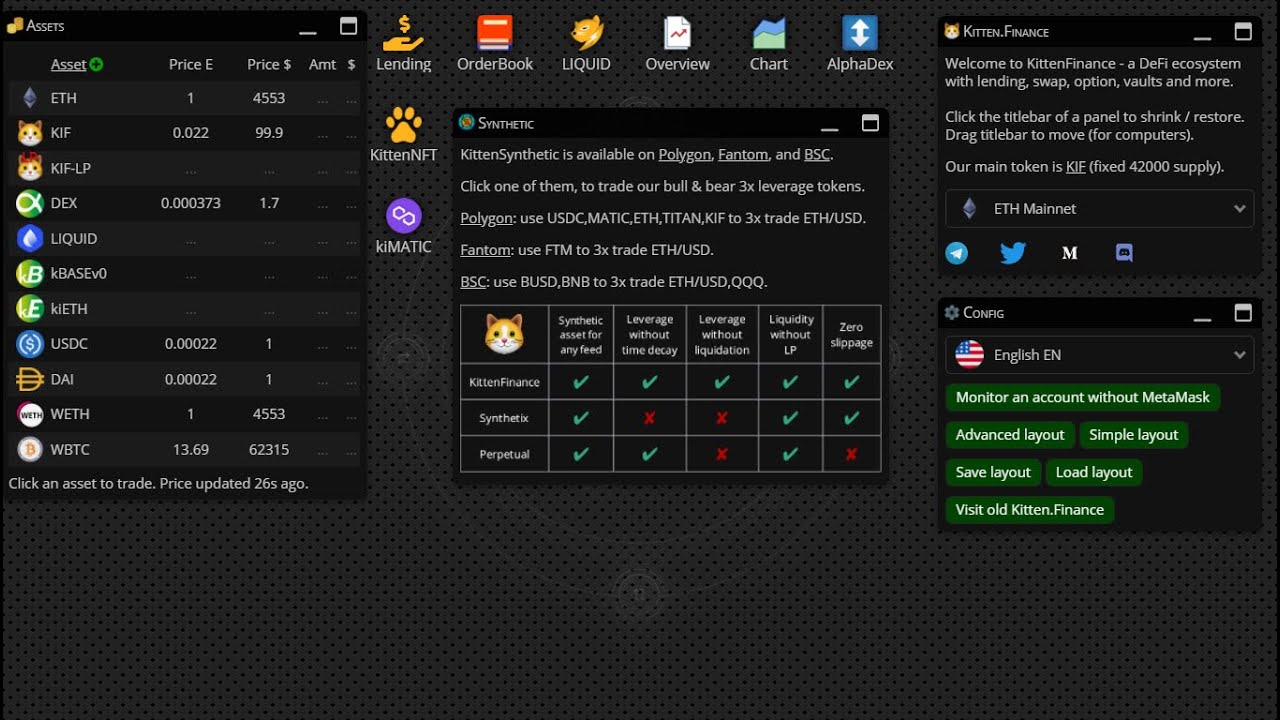
Task: Click the KIF Price E value 0.022
Action: (x=191, y=133)
